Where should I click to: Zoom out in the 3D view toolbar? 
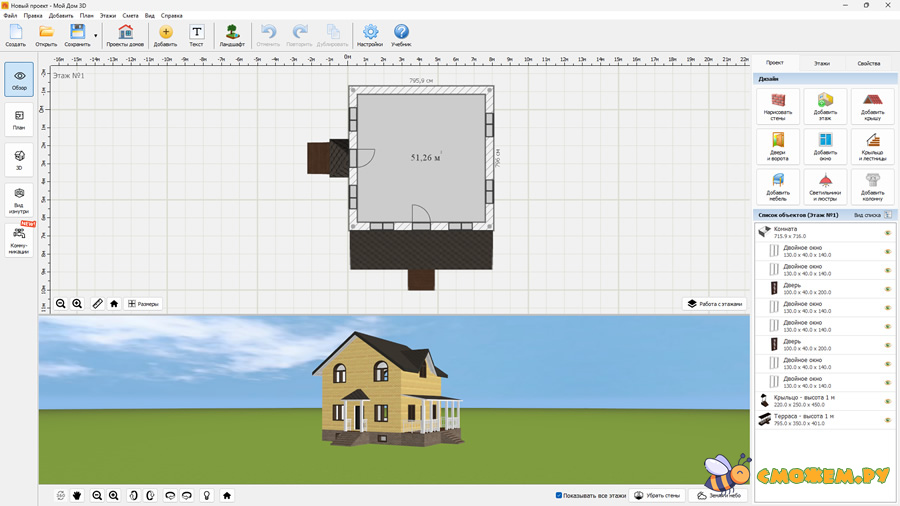click(x=97, y=495)
